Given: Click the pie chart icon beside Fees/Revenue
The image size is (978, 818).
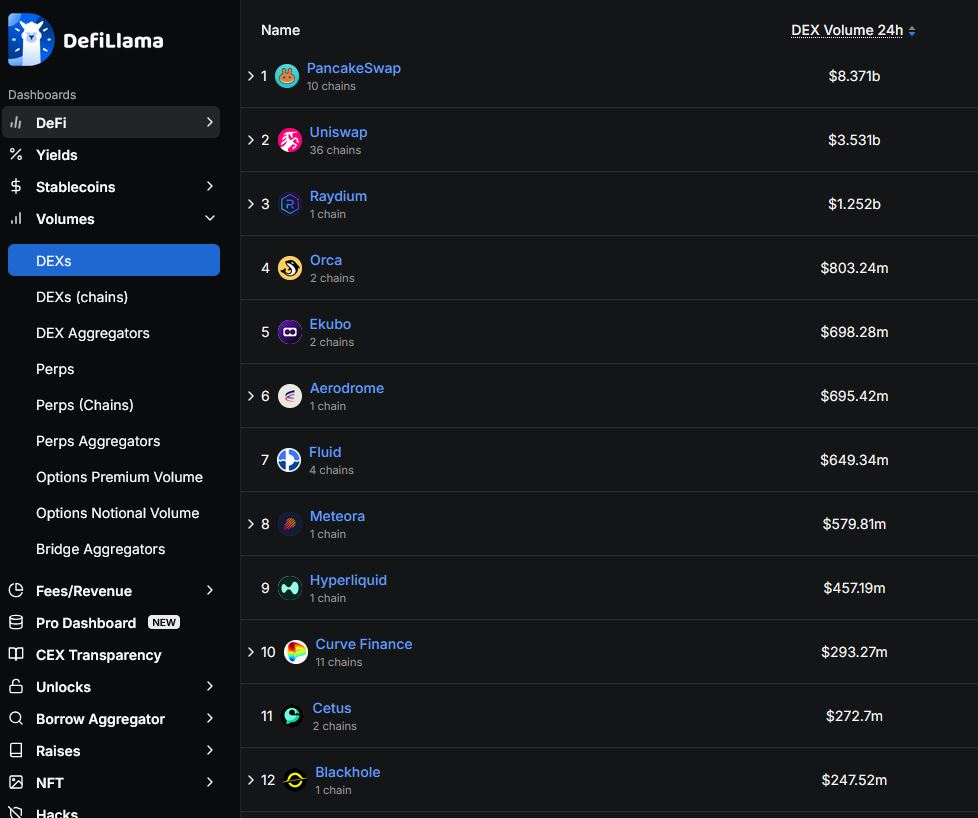Looking at the screenshot, I should [x=14, y=590].
